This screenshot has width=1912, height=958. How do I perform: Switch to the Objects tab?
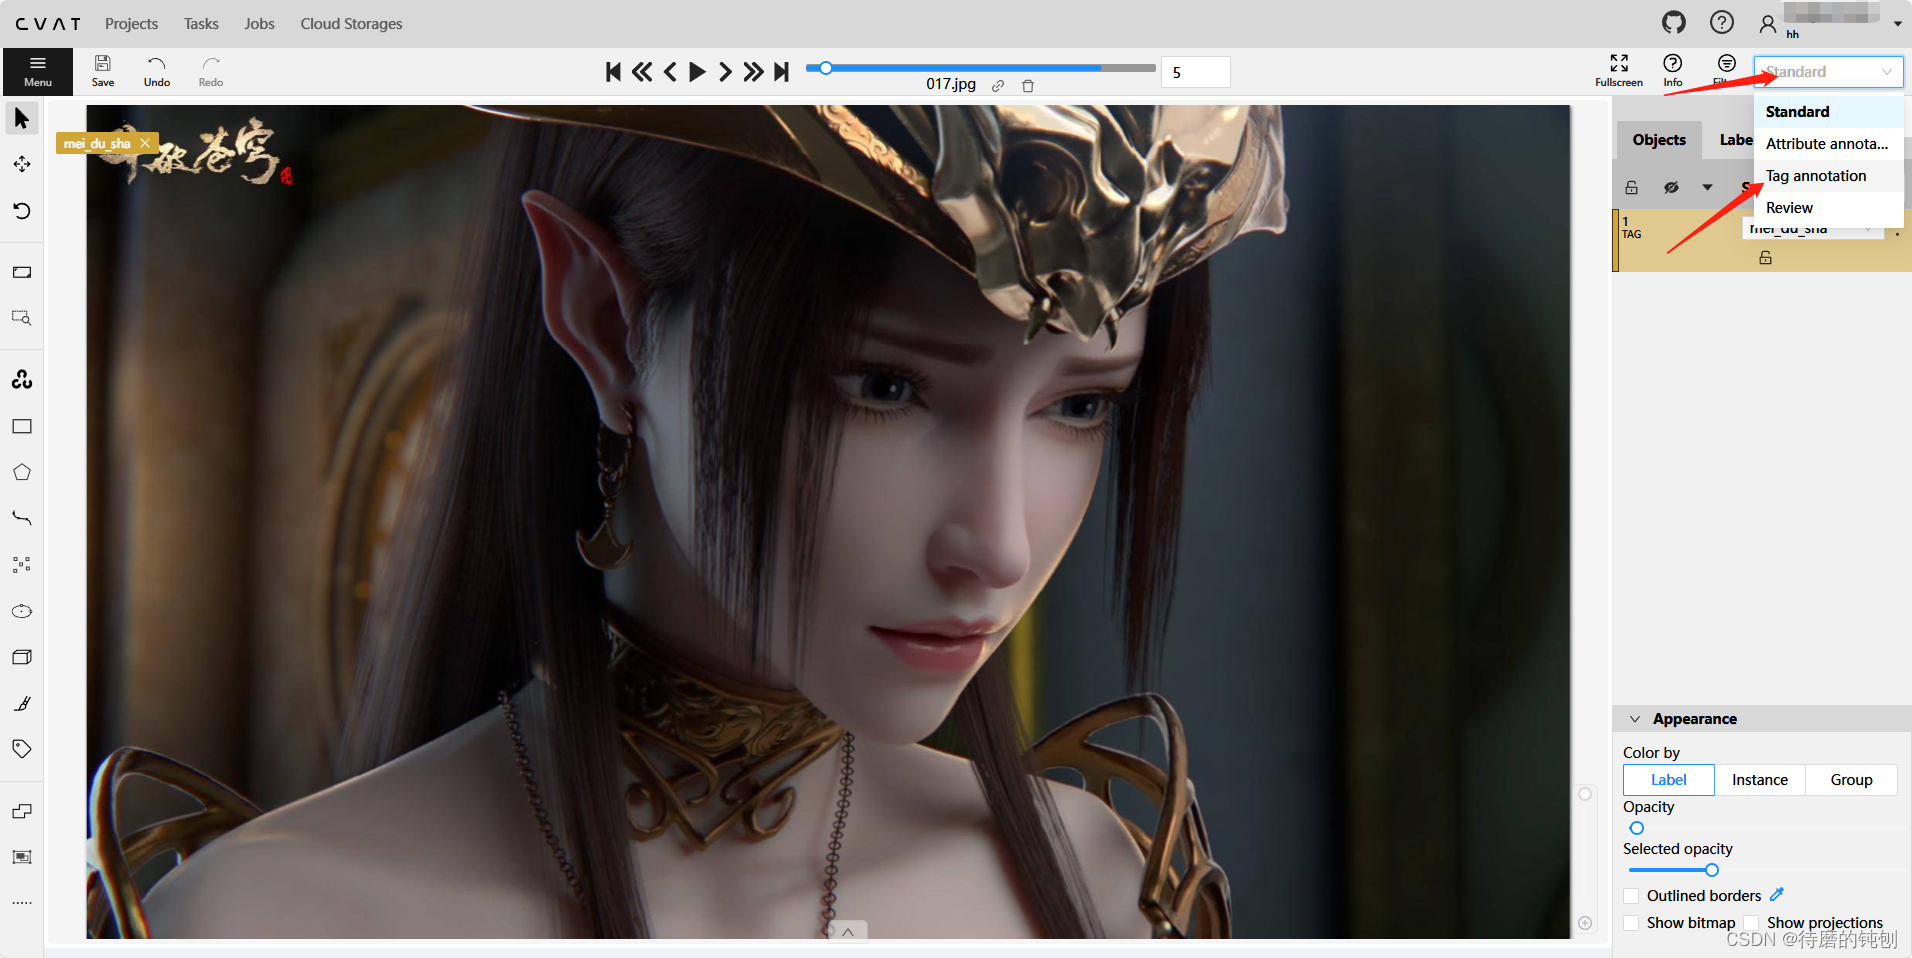[x=1659, y=140]
